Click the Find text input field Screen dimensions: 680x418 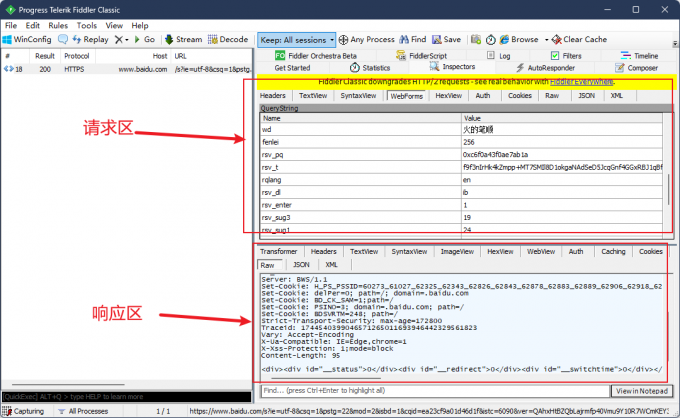(435, 391)
